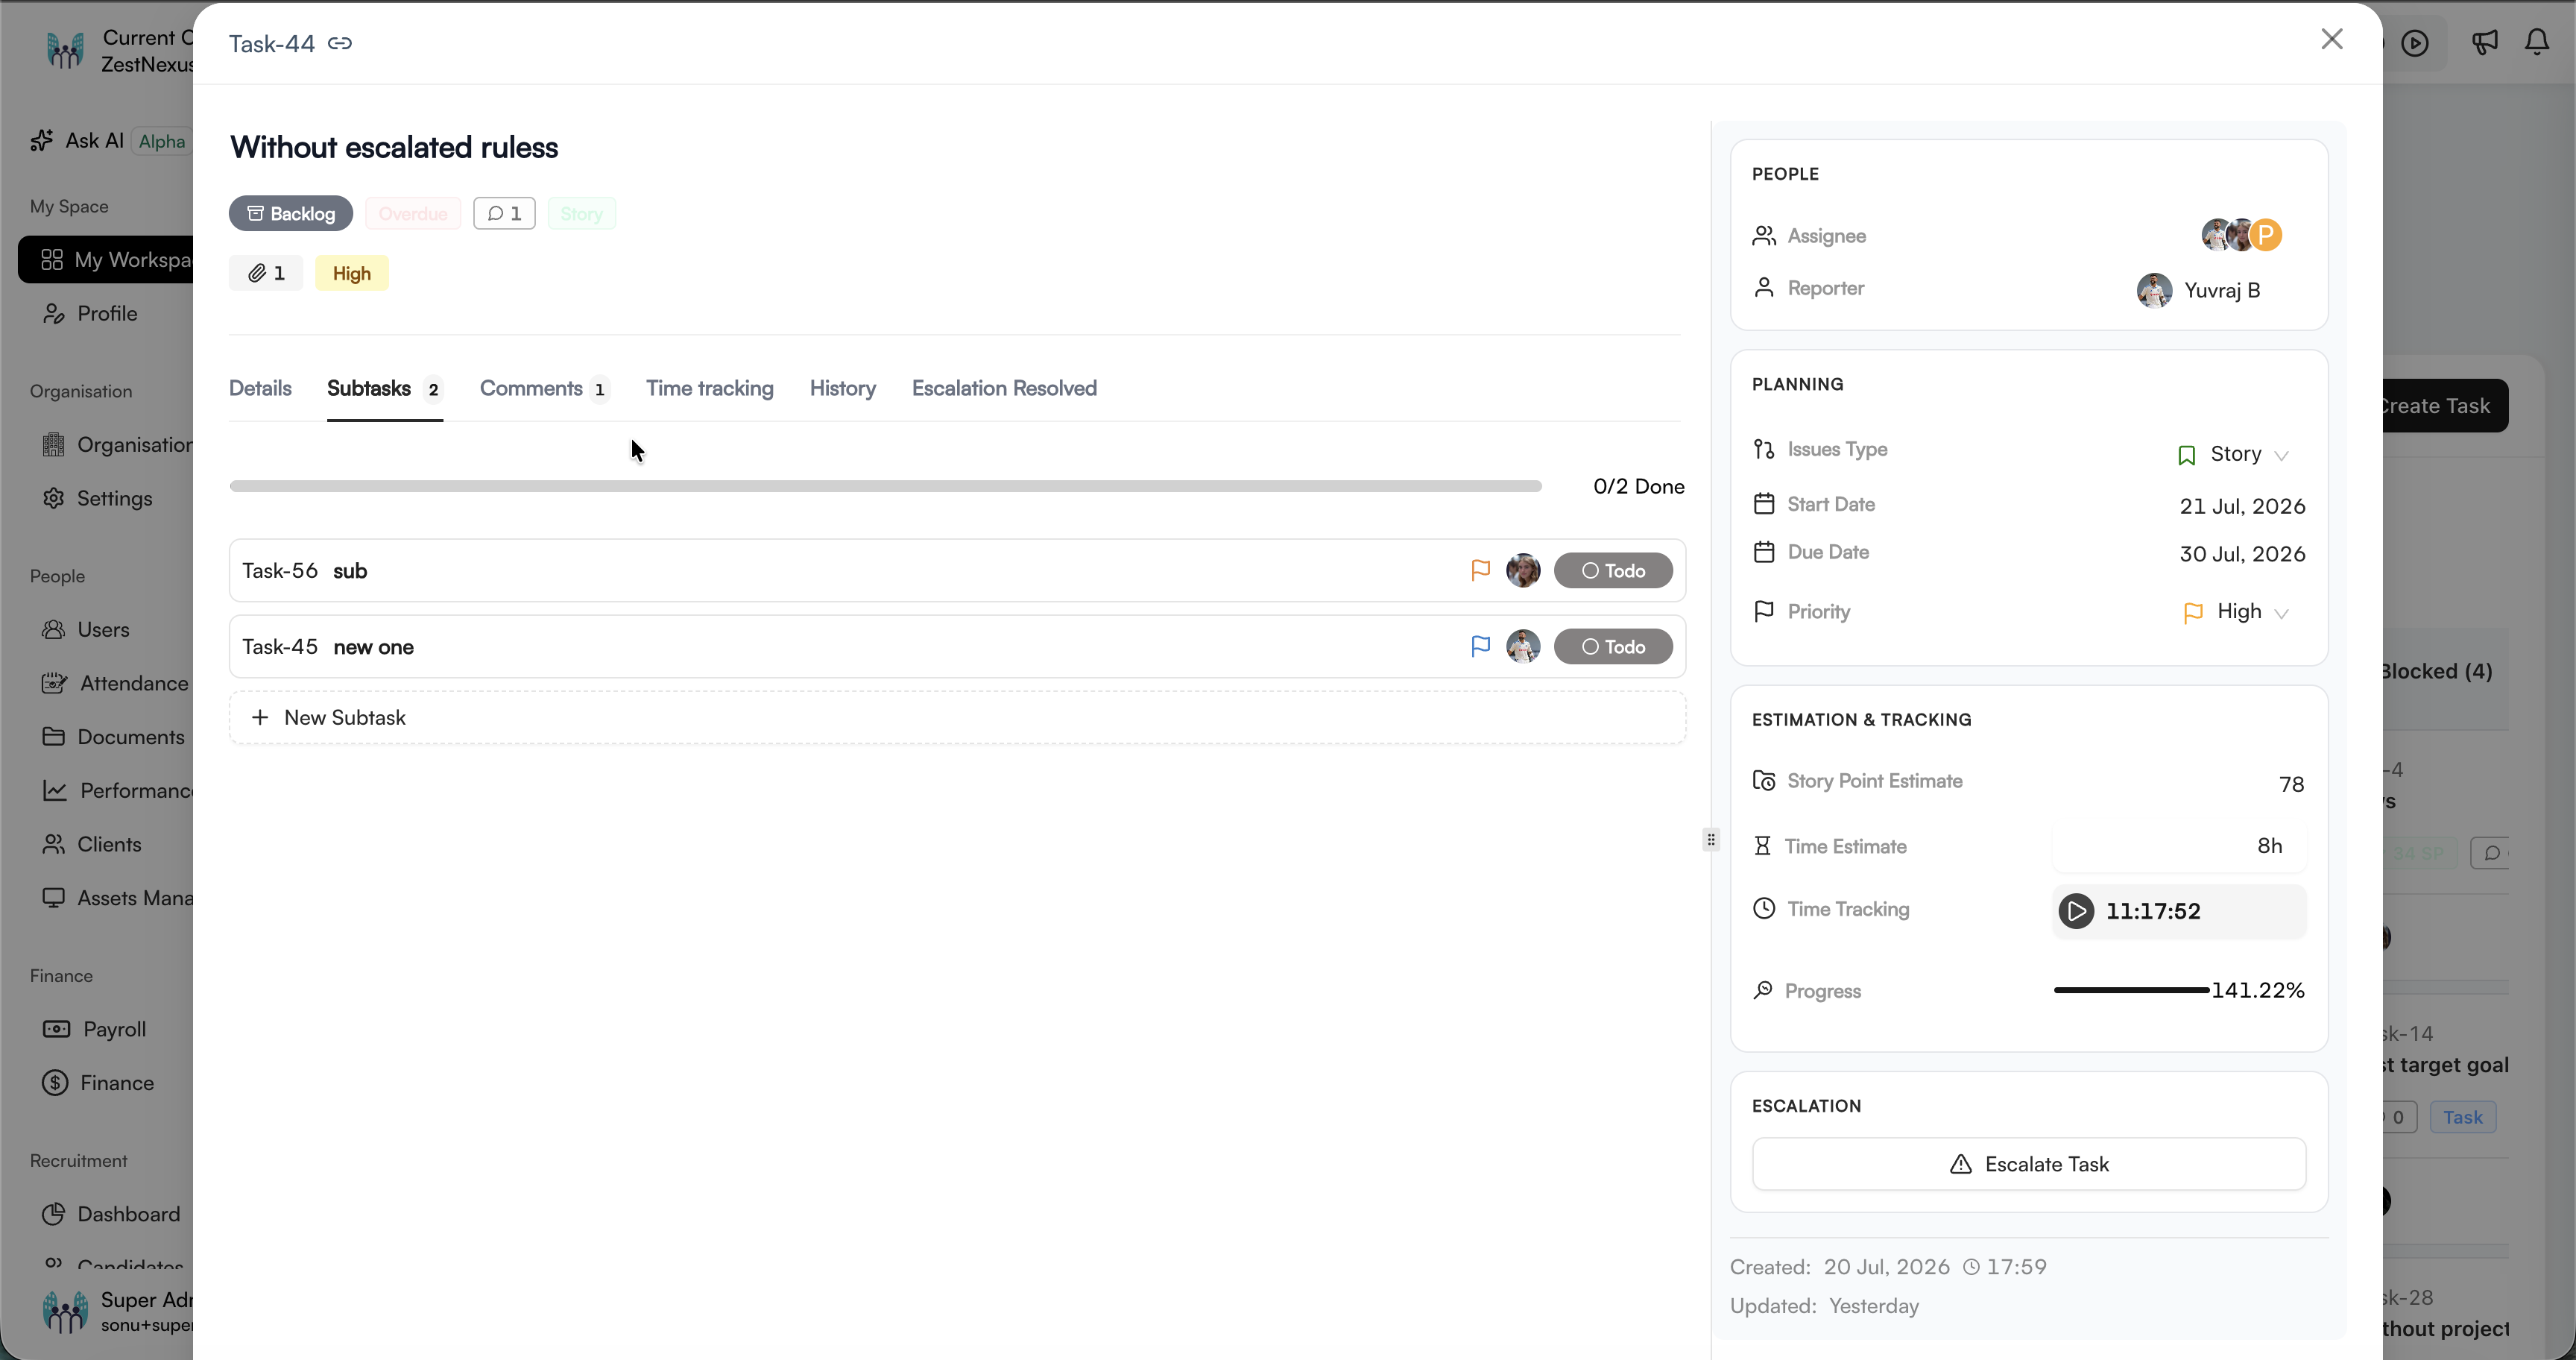Image resolution: width=2576 pixels, height=1360 pixels.
Task: Click assignee avatar on Task-45 row
Action: (x=1523, y=647)
